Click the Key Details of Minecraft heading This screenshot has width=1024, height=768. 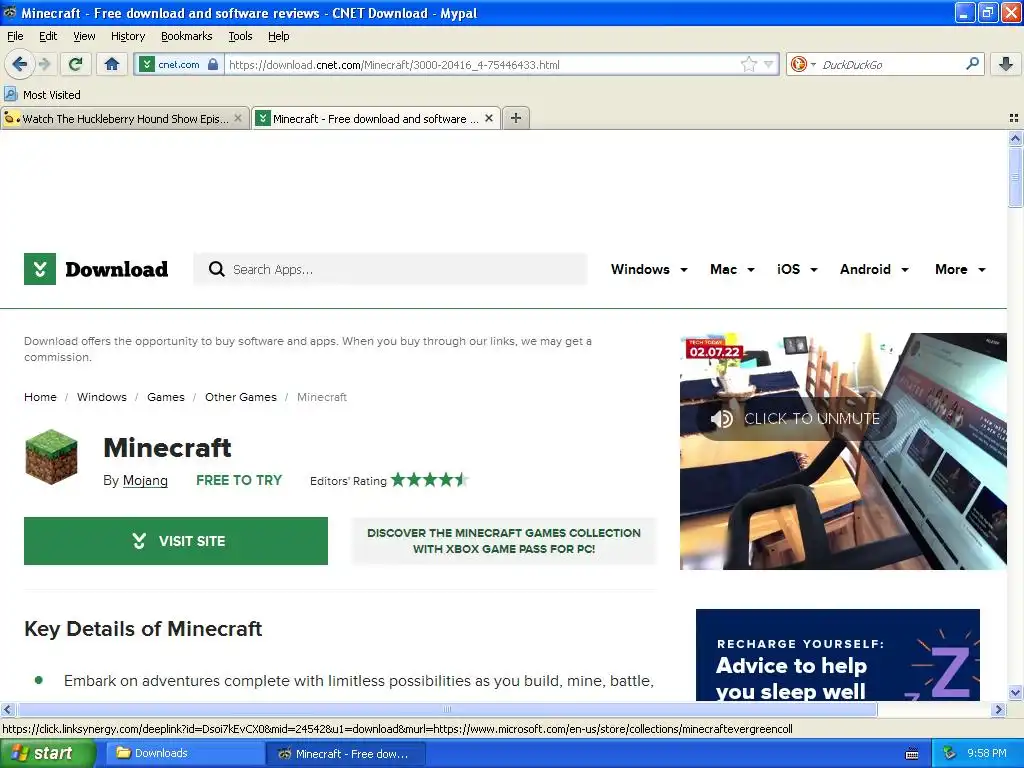[143, 628]
